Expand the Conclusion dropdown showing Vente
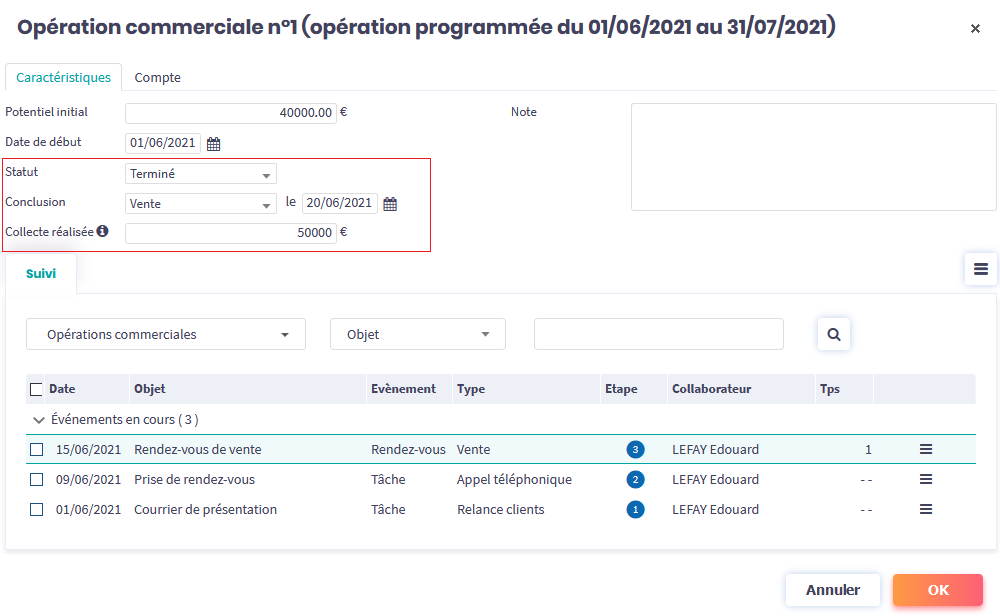This screenshot has height=616, width=1000. 201,204
